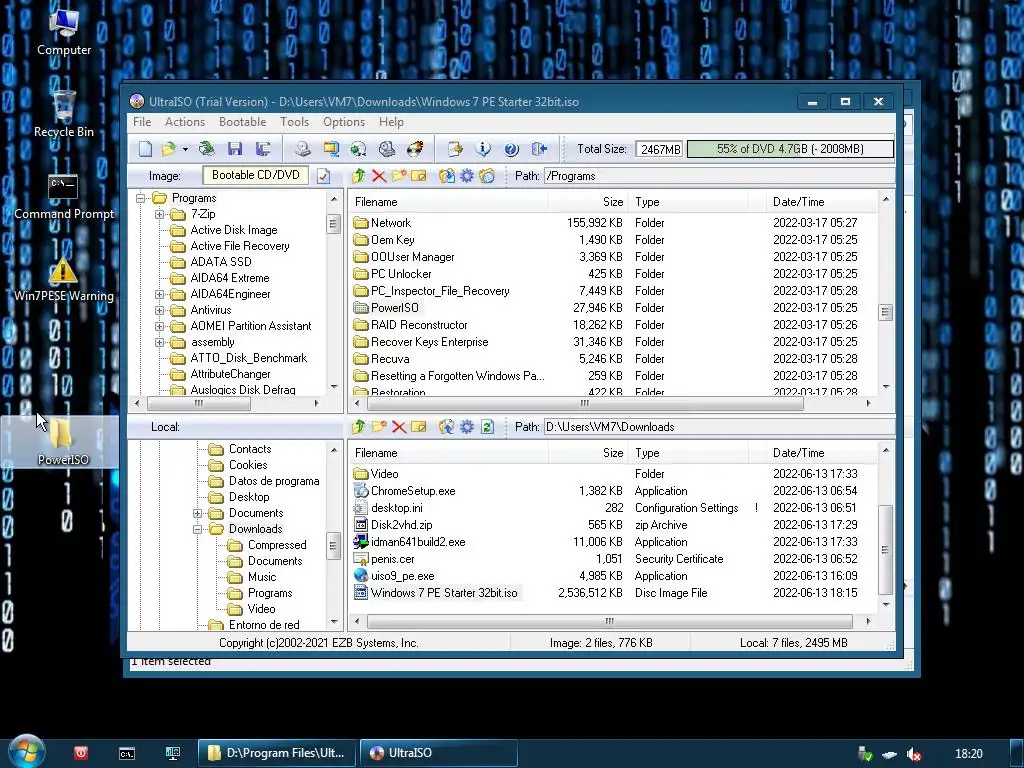Click the Windows Start orb

[x=26, y=752]
